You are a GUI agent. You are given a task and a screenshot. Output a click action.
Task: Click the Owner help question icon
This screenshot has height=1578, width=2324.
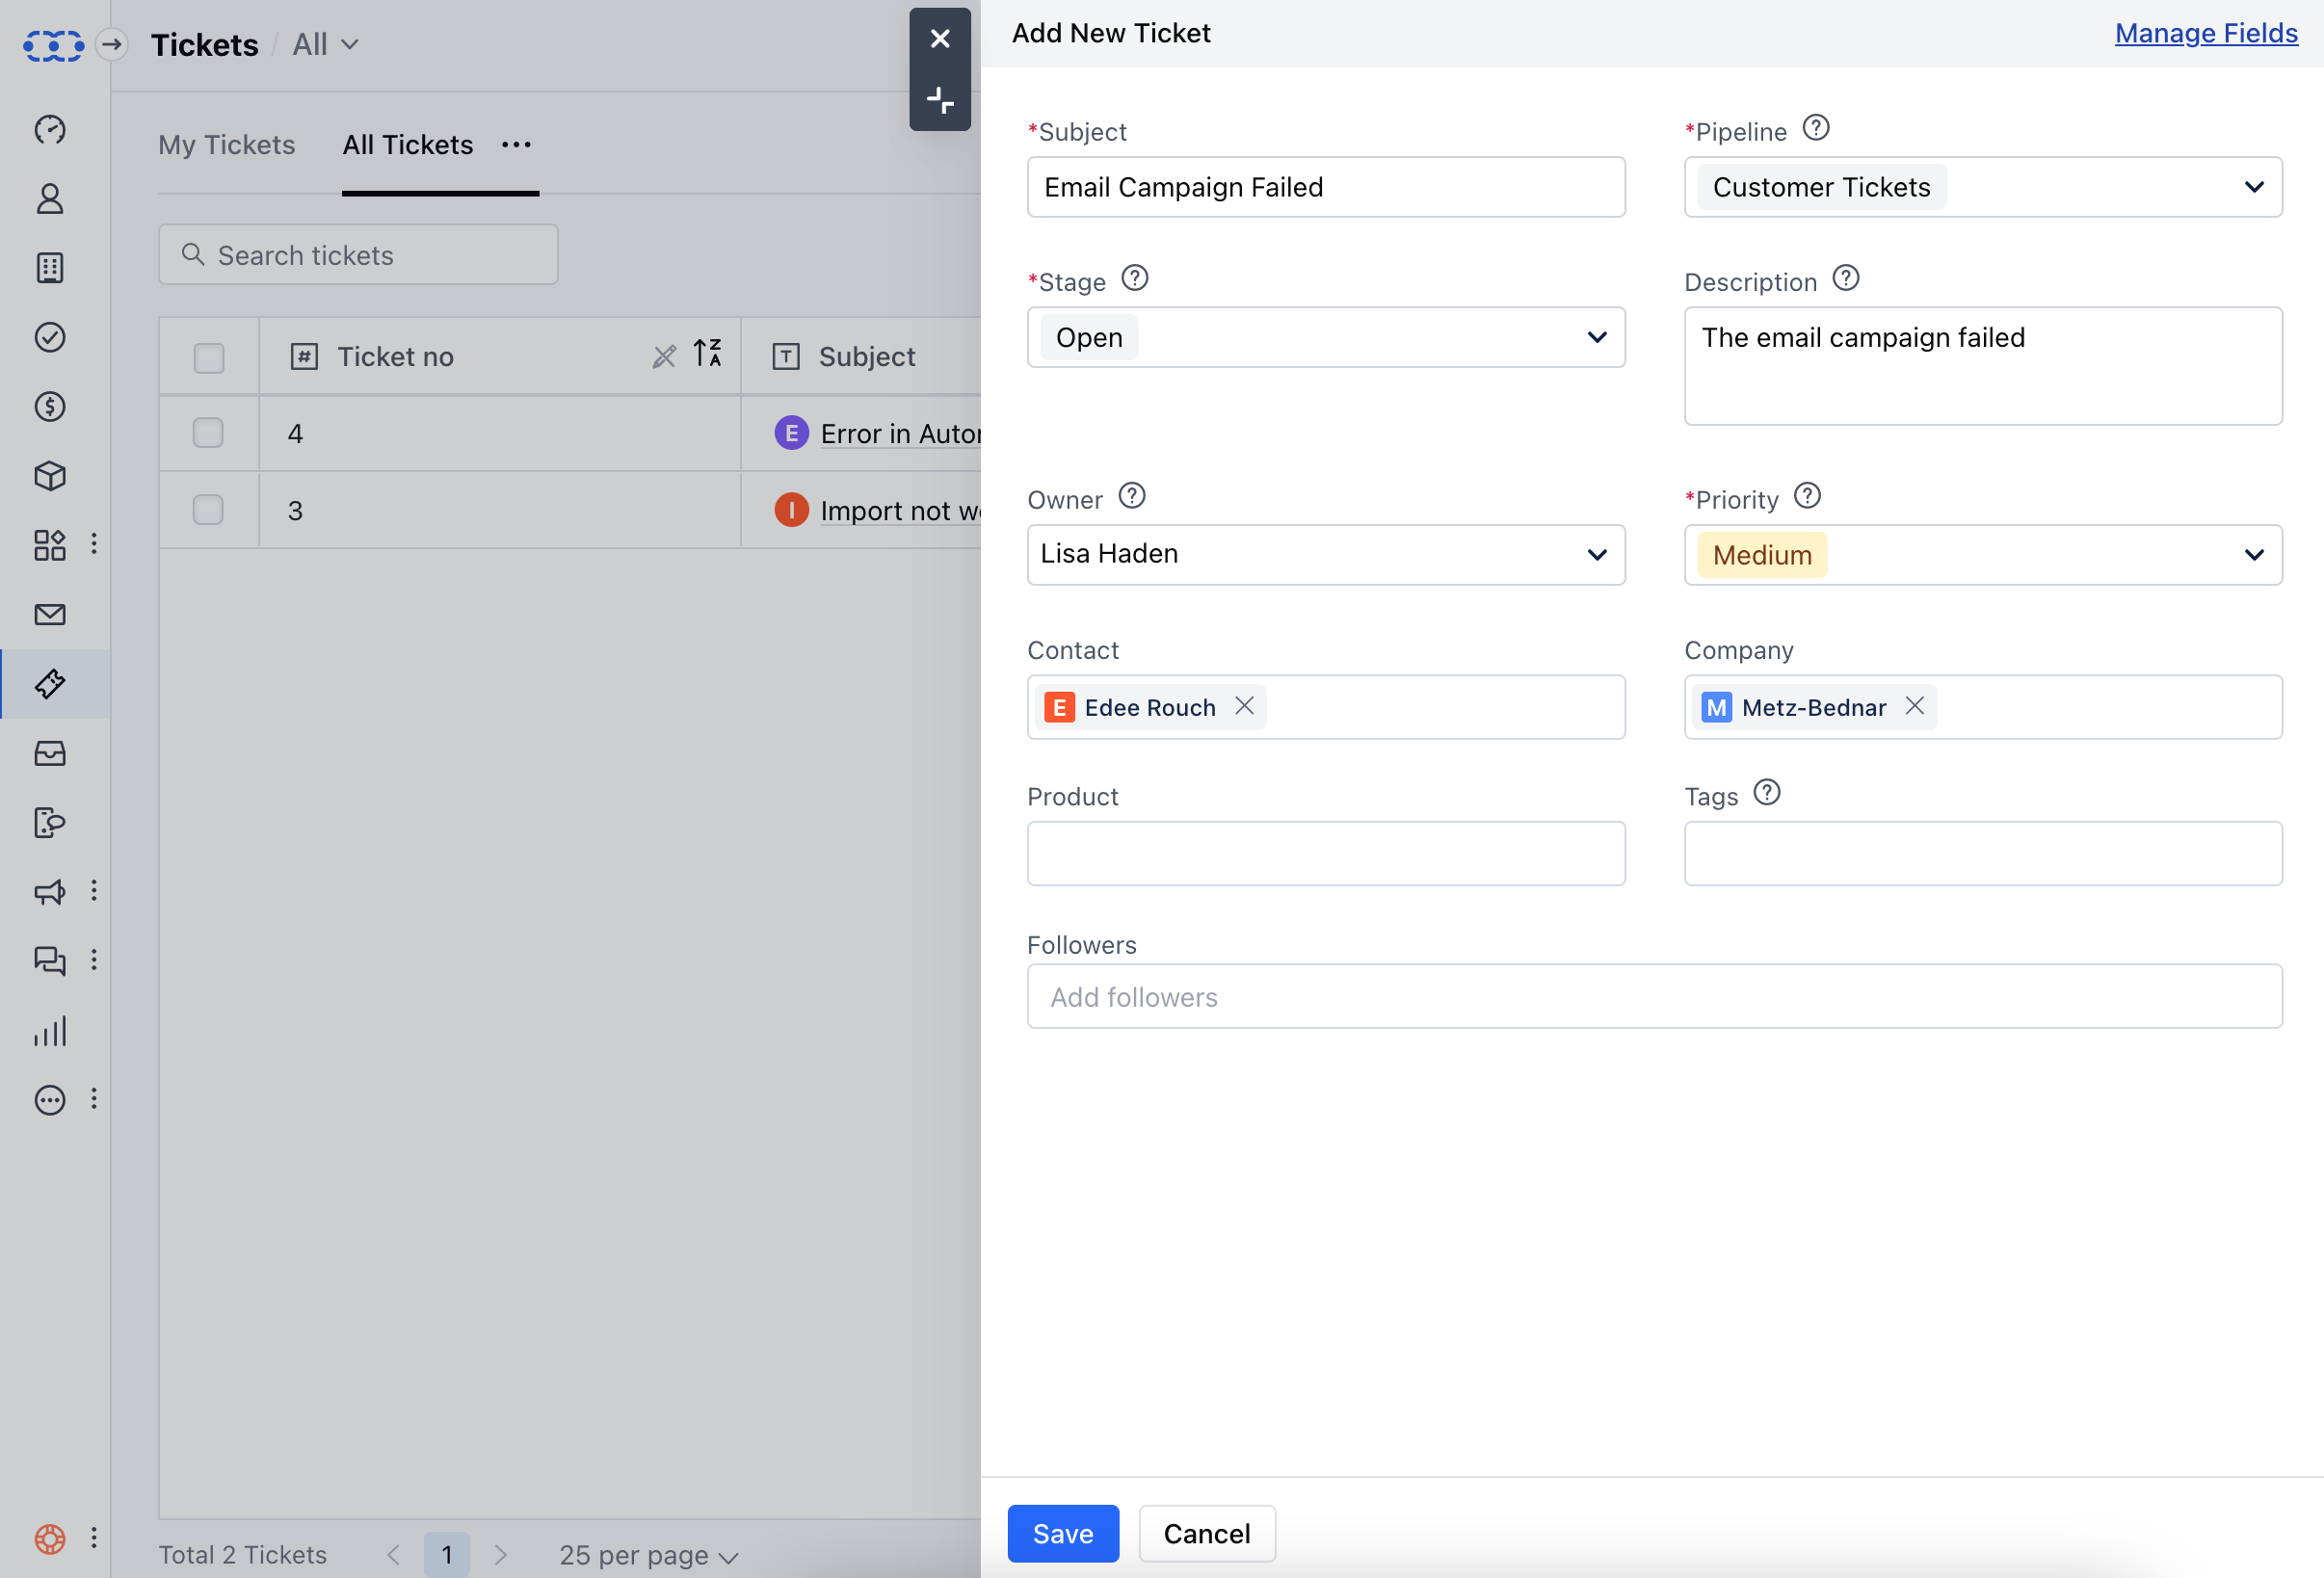tap(1132, 496)
